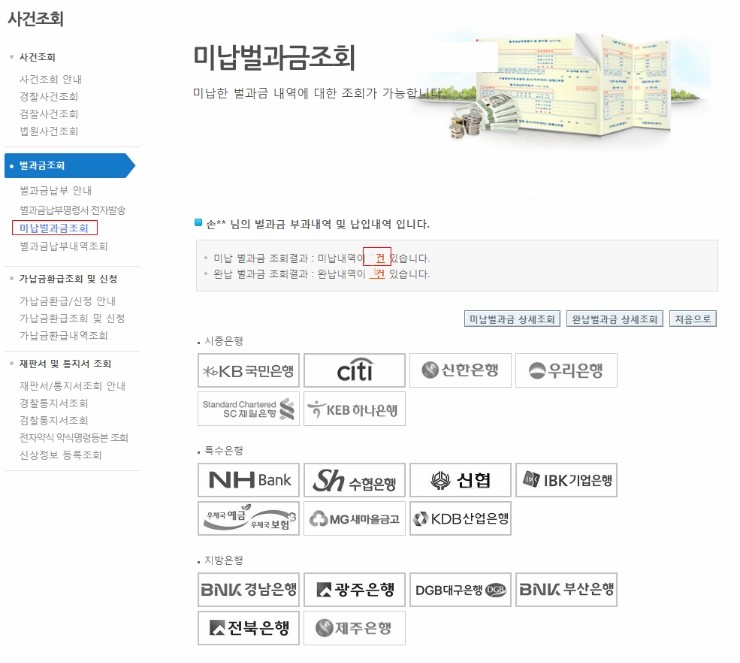This screenshot has width=740, height=663.
Task: Open the BNK 부산은행 logo
Action: click(566, 590)
